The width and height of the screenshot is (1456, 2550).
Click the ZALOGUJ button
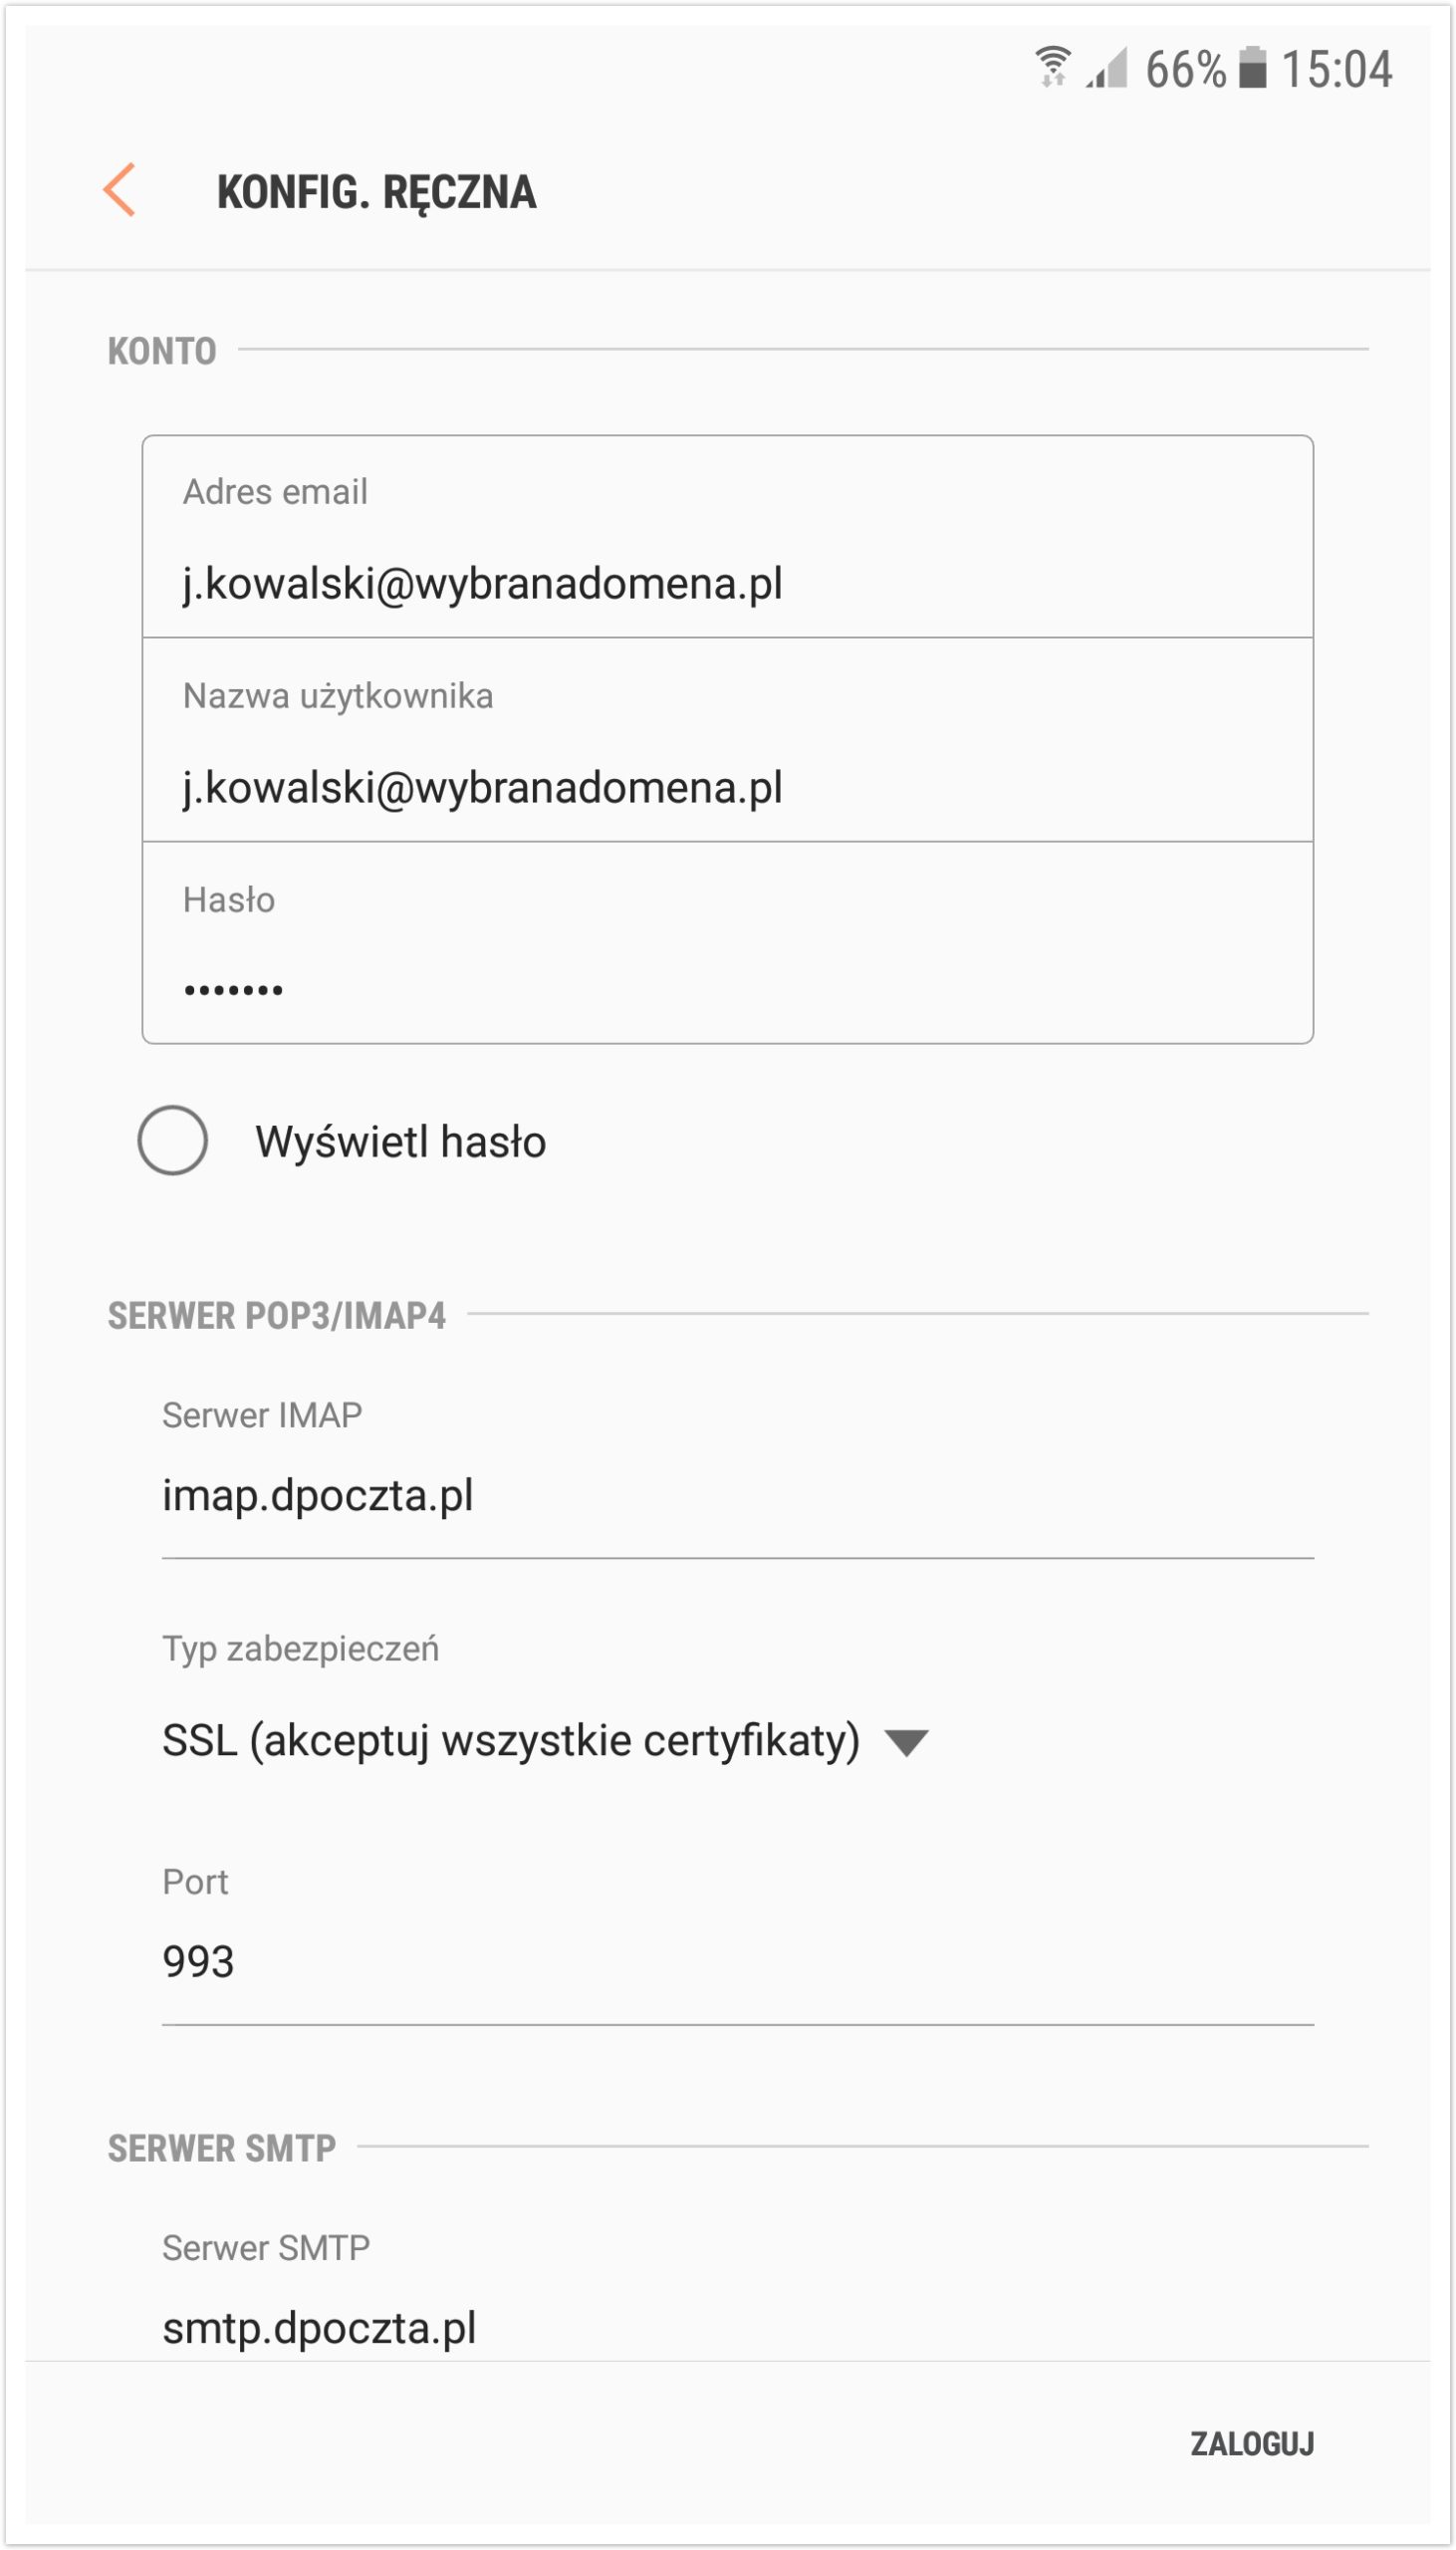point(1252,2443)
